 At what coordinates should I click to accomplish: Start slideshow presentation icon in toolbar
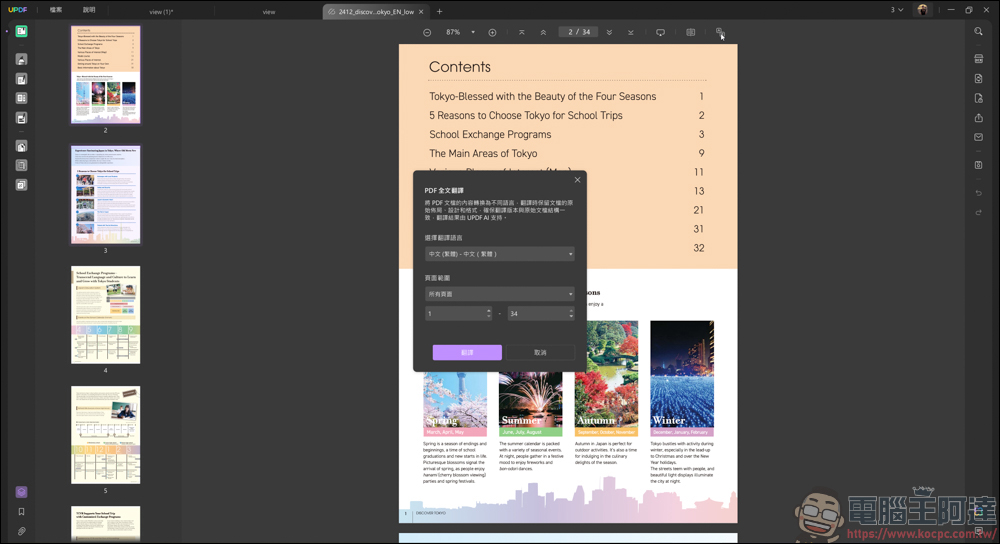click(x=660, y=33)
